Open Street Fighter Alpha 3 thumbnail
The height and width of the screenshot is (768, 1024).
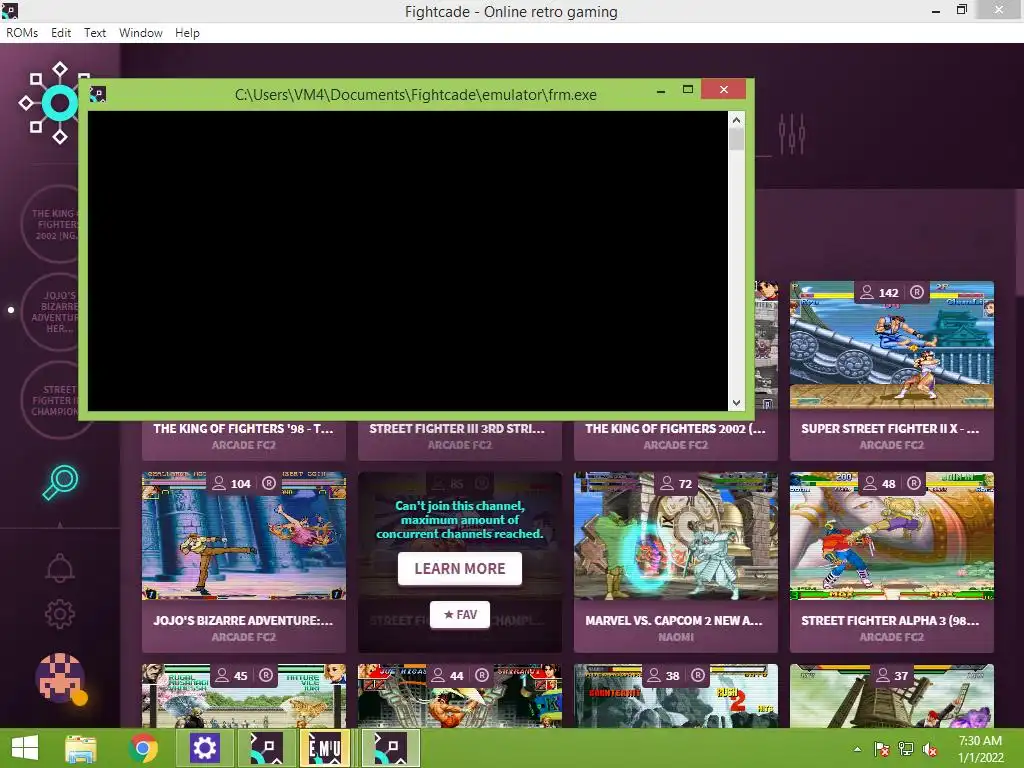(891, 536)
